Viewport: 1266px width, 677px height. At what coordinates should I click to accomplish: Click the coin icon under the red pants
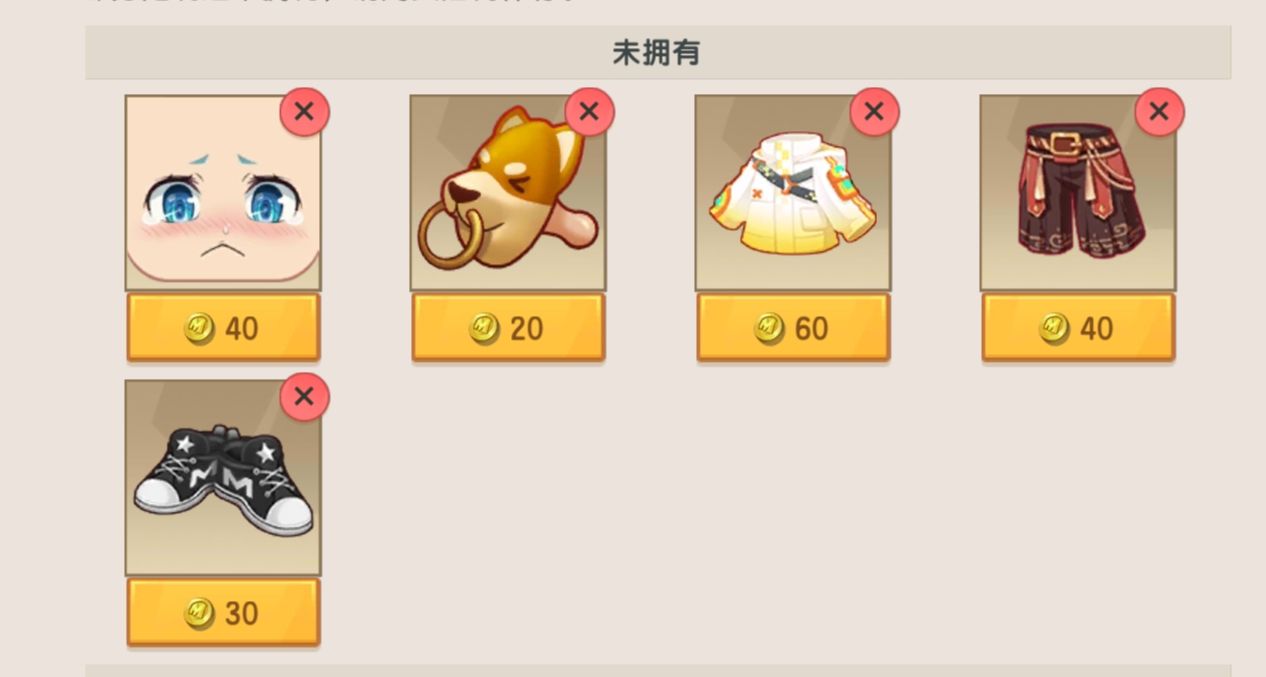tap(1055, 329)
